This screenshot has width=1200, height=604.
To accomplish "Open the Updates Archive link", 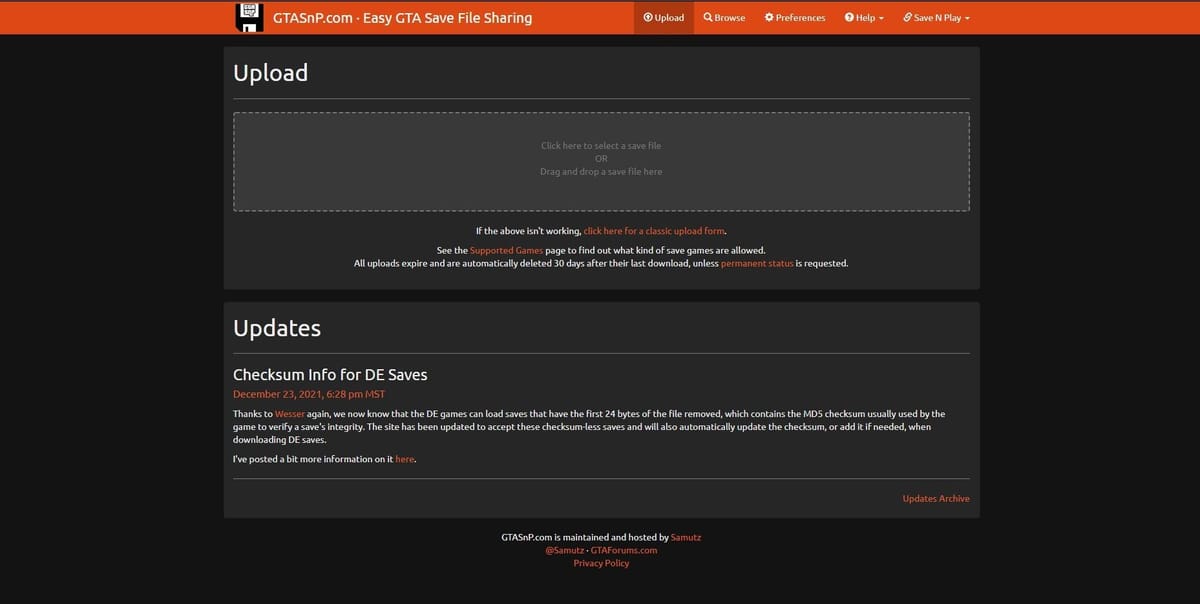I will tap(935, 498).
